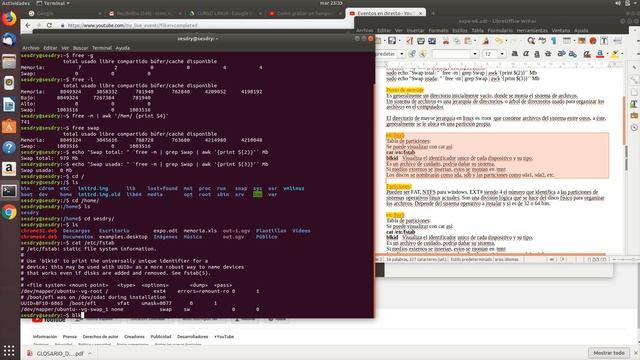Click Mostrar todo downloads button

tap(609, 353)
